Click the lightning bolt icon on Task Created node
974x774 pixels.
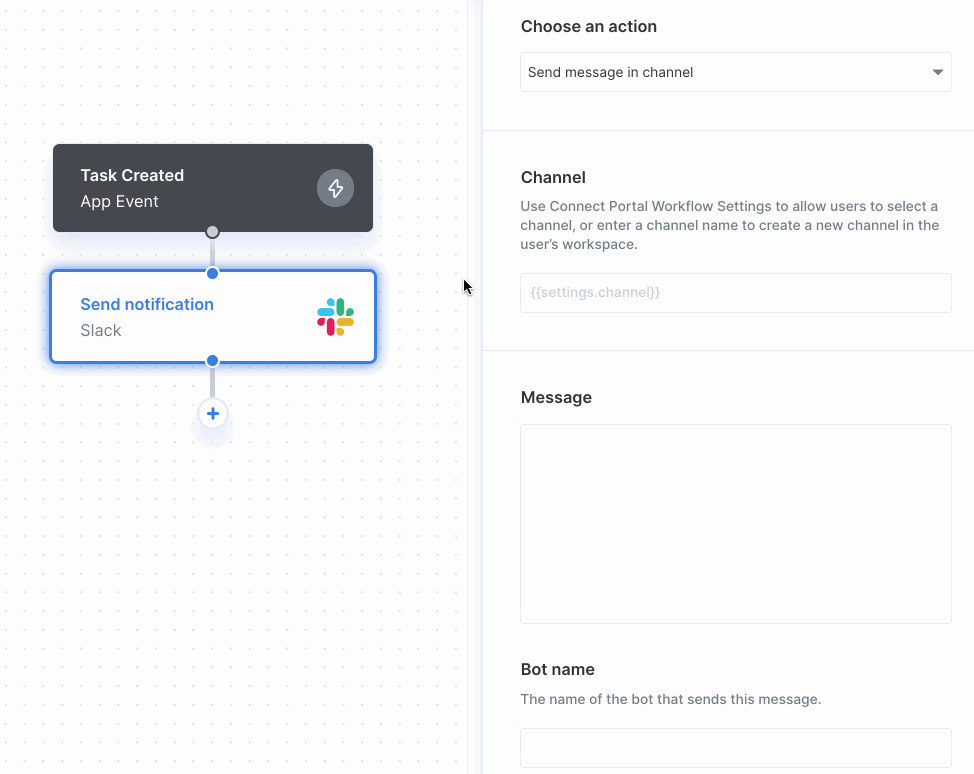335,188
